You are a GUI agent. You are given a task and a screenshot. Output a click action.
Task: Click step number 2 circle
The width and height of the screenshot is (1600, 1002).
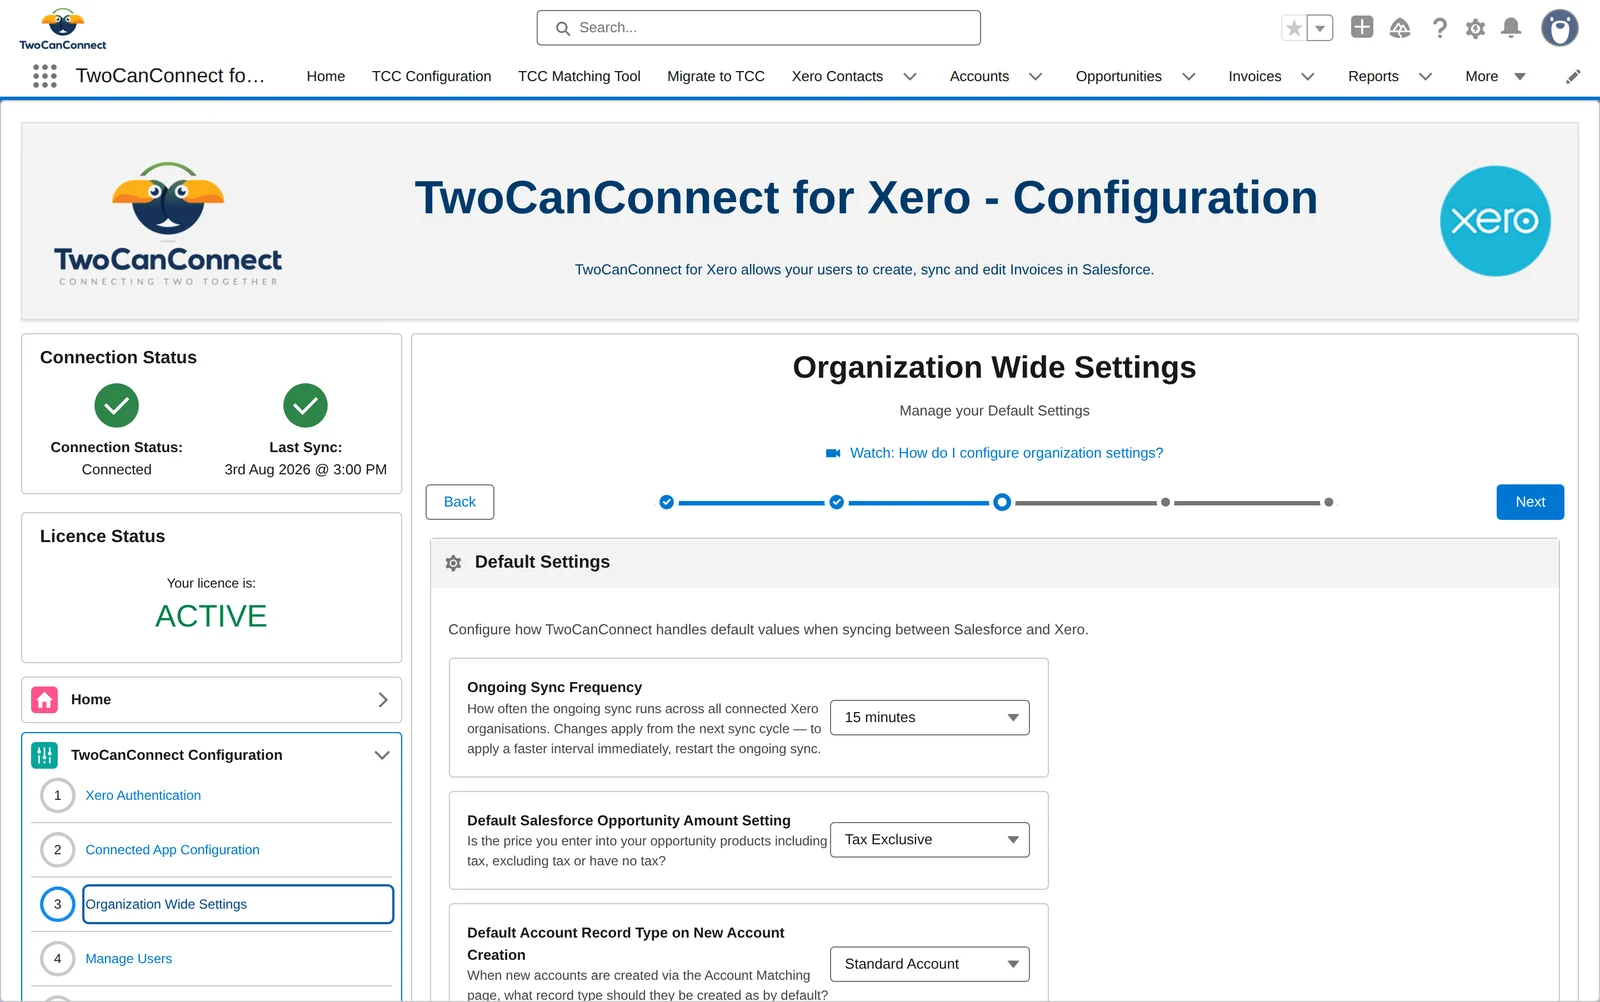(57, 850)
